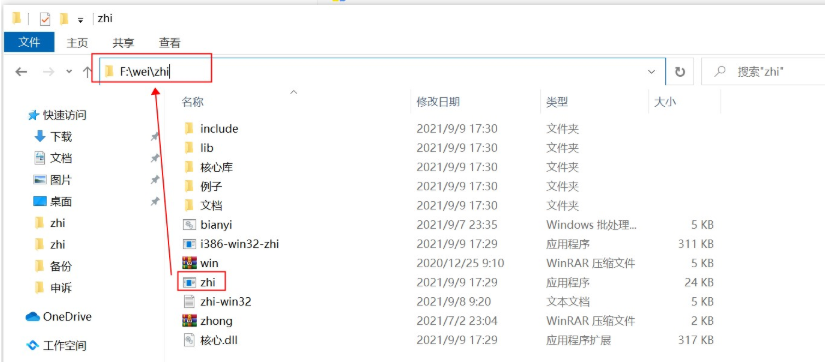Click the win WinRAR archive icon
This screenshot has height=363, width=825.
tap(189, 263)
